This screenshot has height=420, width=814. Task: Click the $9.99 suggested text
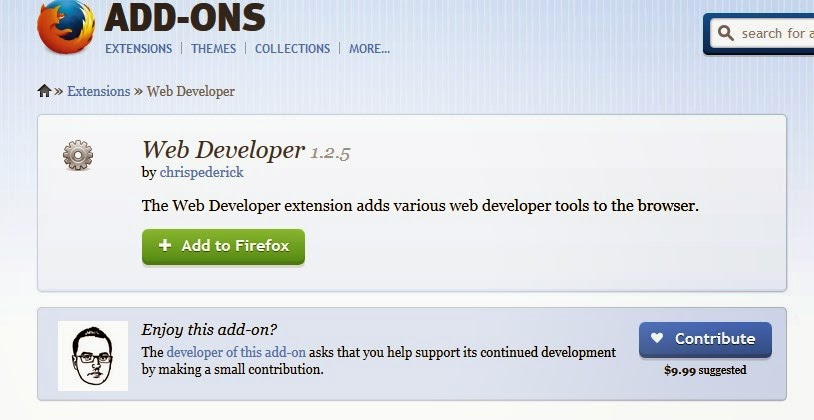point(705,370)
